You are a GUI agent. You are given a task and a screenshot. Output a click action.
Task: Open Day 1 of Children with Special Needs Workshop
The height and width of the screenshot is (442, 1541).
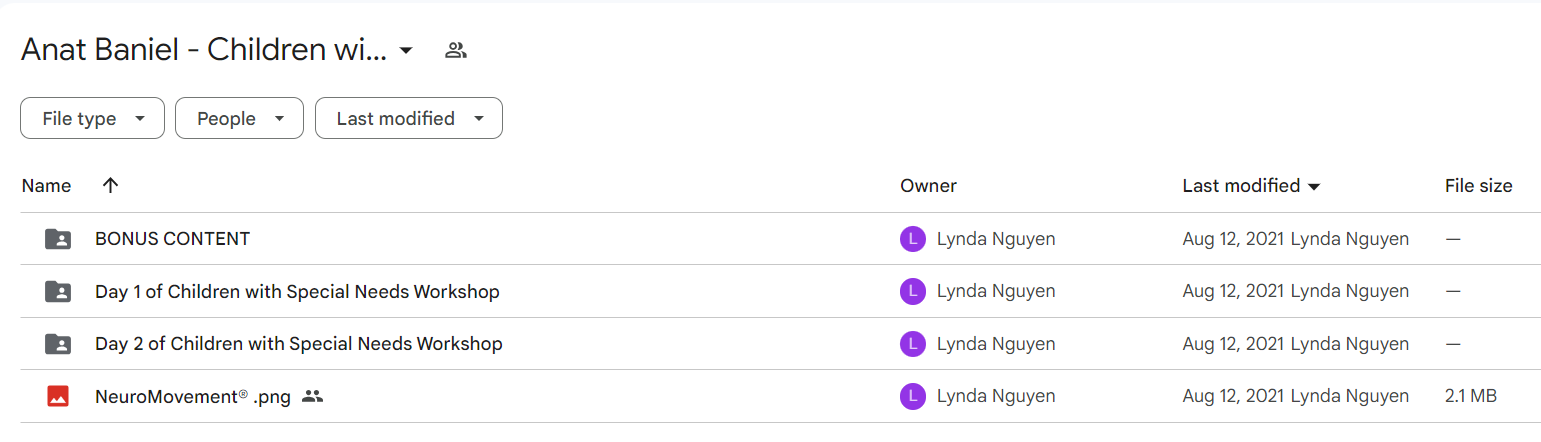click(297, 292)
